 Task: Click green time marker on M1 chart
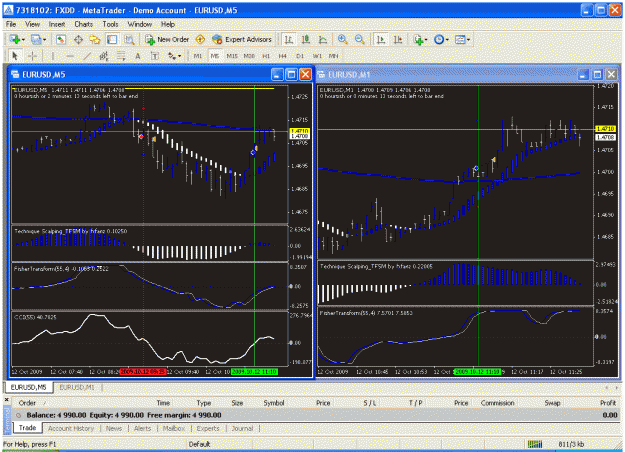point(477,371)
